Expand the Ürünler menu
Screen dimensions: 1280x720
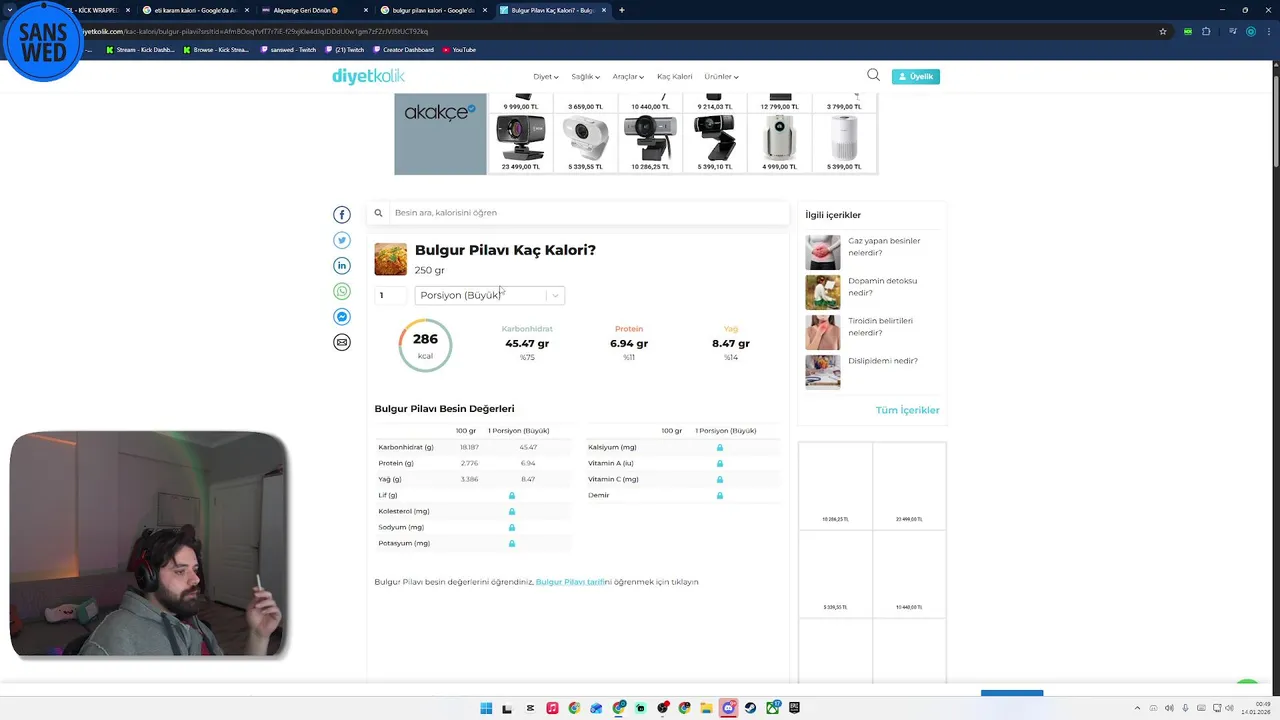pyautogui.click(x=721, y=76)
